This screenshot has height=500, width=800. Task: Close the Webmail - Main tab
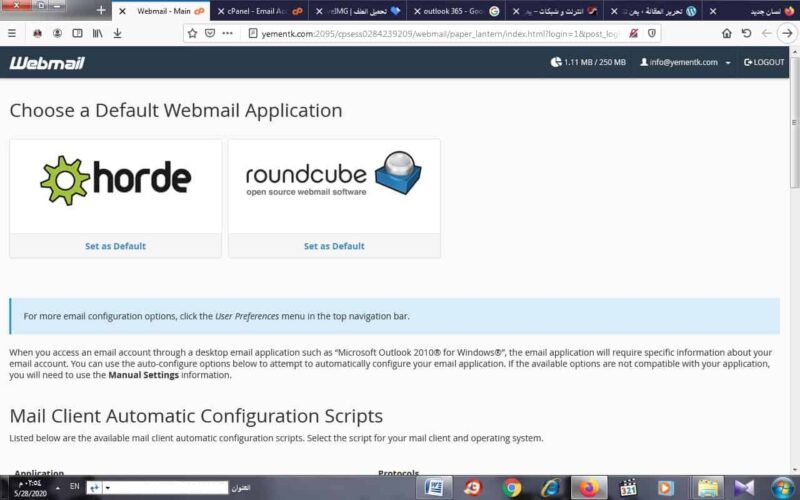click(122, 11)
